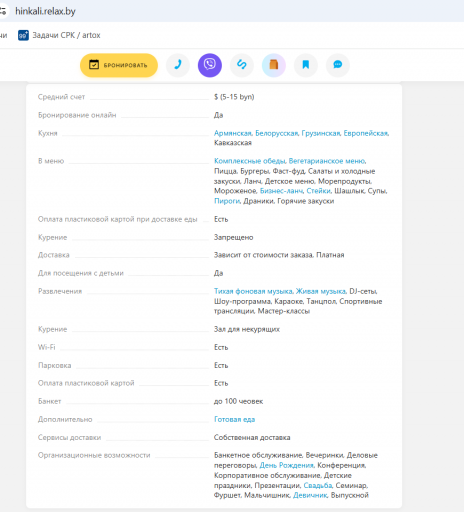Click the Wi-Fi label
This screenshot has height=512, width=464.
click(x=47, y=347)
